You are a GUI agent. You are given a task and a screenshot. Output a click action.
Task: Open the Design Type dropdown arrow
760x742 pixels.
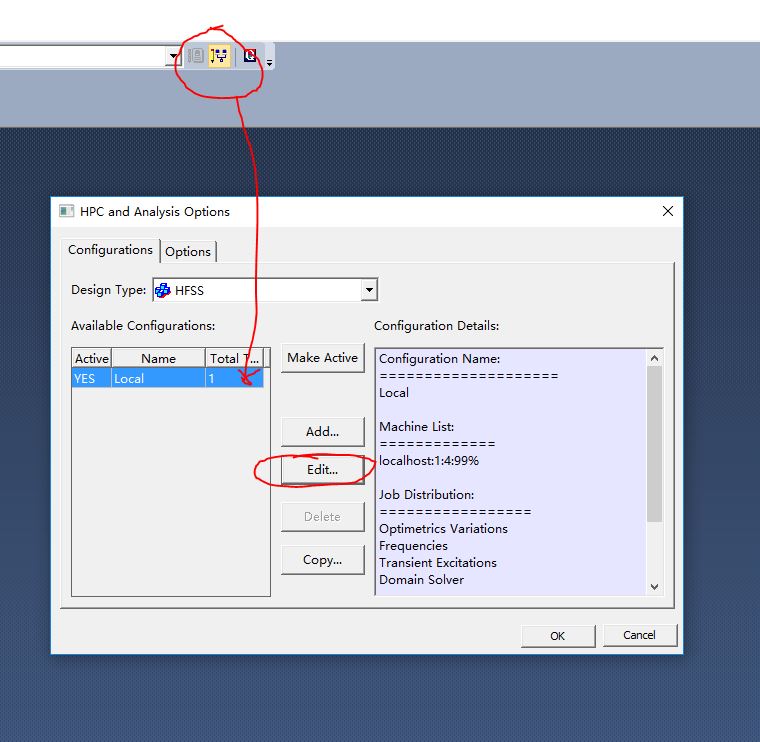[x=369, y=290]
